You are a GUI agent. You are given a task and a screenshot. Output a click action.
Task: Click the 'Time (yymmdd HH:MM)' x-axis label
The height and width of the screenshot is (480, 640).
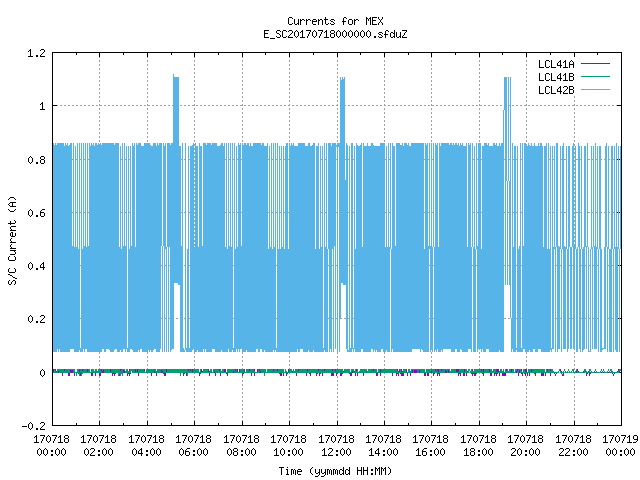(x=335, y=471)
